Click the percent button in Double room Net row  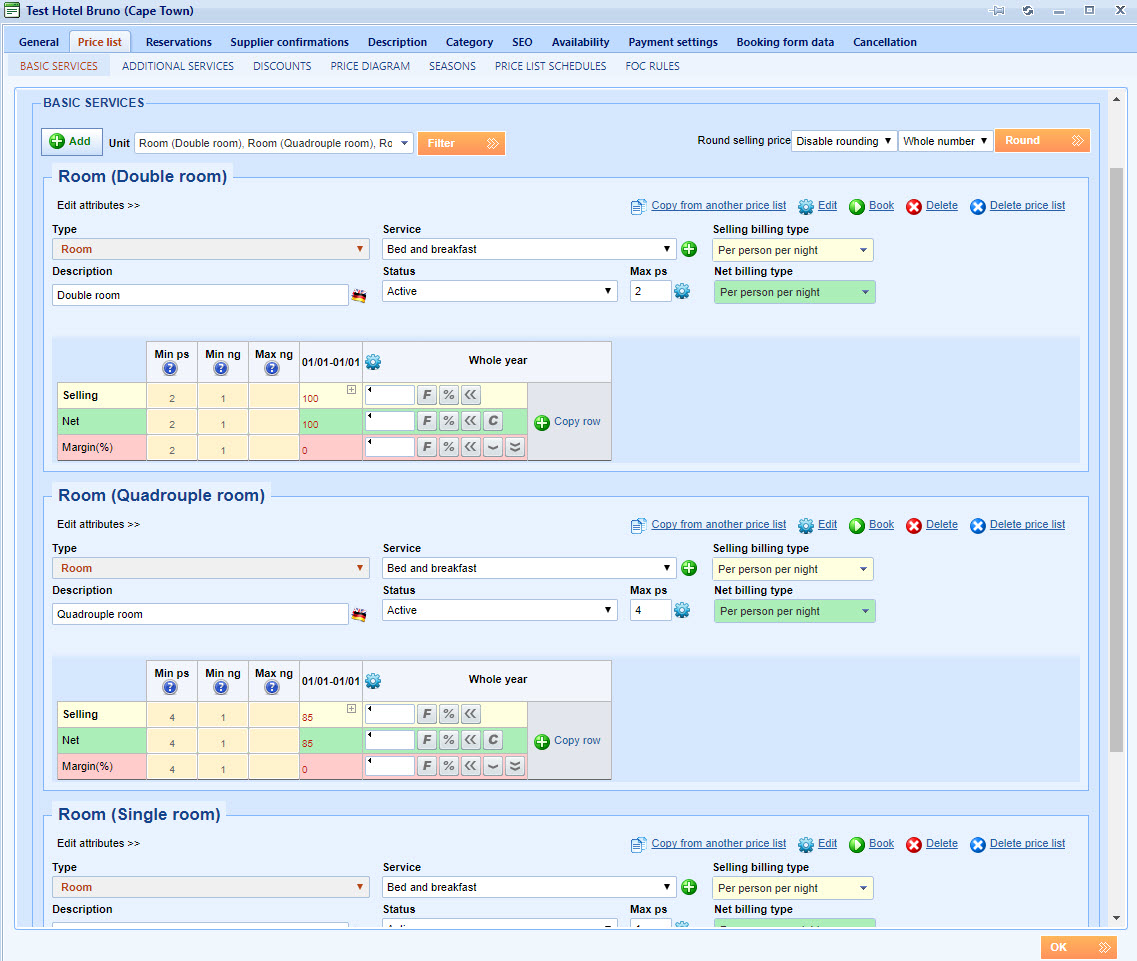[x=449, y=421]
